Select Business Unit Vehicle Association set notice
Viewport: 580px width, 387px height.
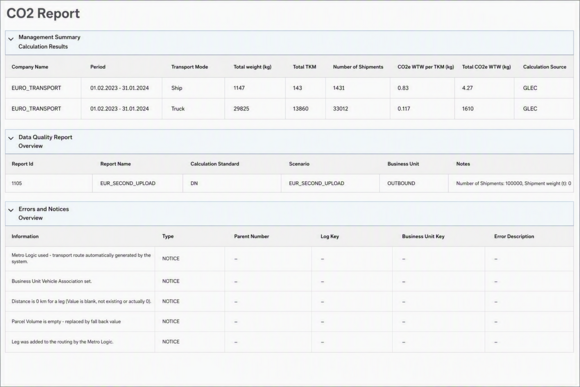290,281
